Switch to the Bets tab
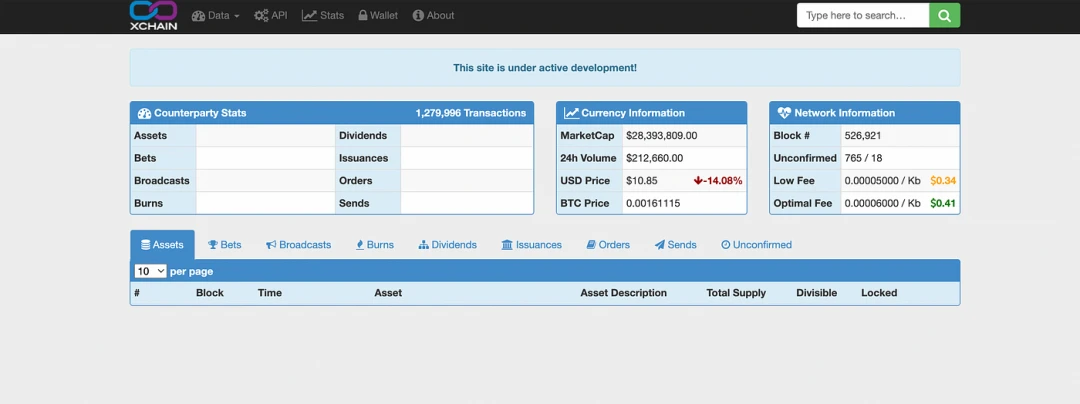The height and width of the screenshot is (404, 1080). coord(224,245)
